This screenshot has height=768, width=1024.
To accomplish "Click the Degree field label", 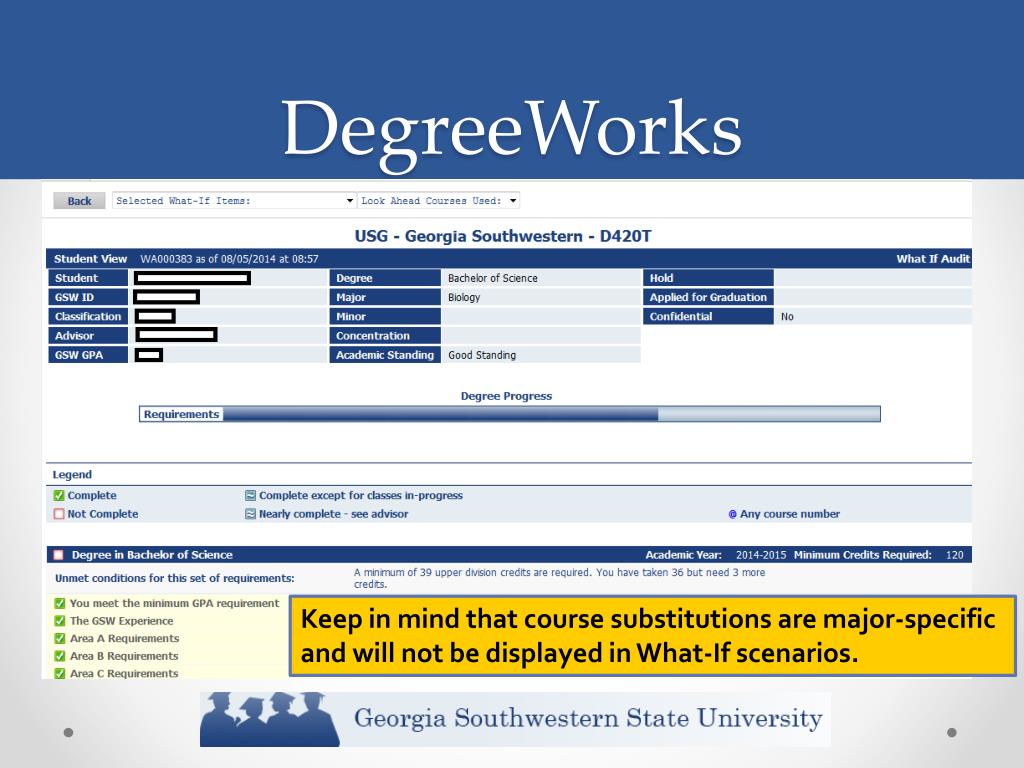I will [x=385, y=278].
